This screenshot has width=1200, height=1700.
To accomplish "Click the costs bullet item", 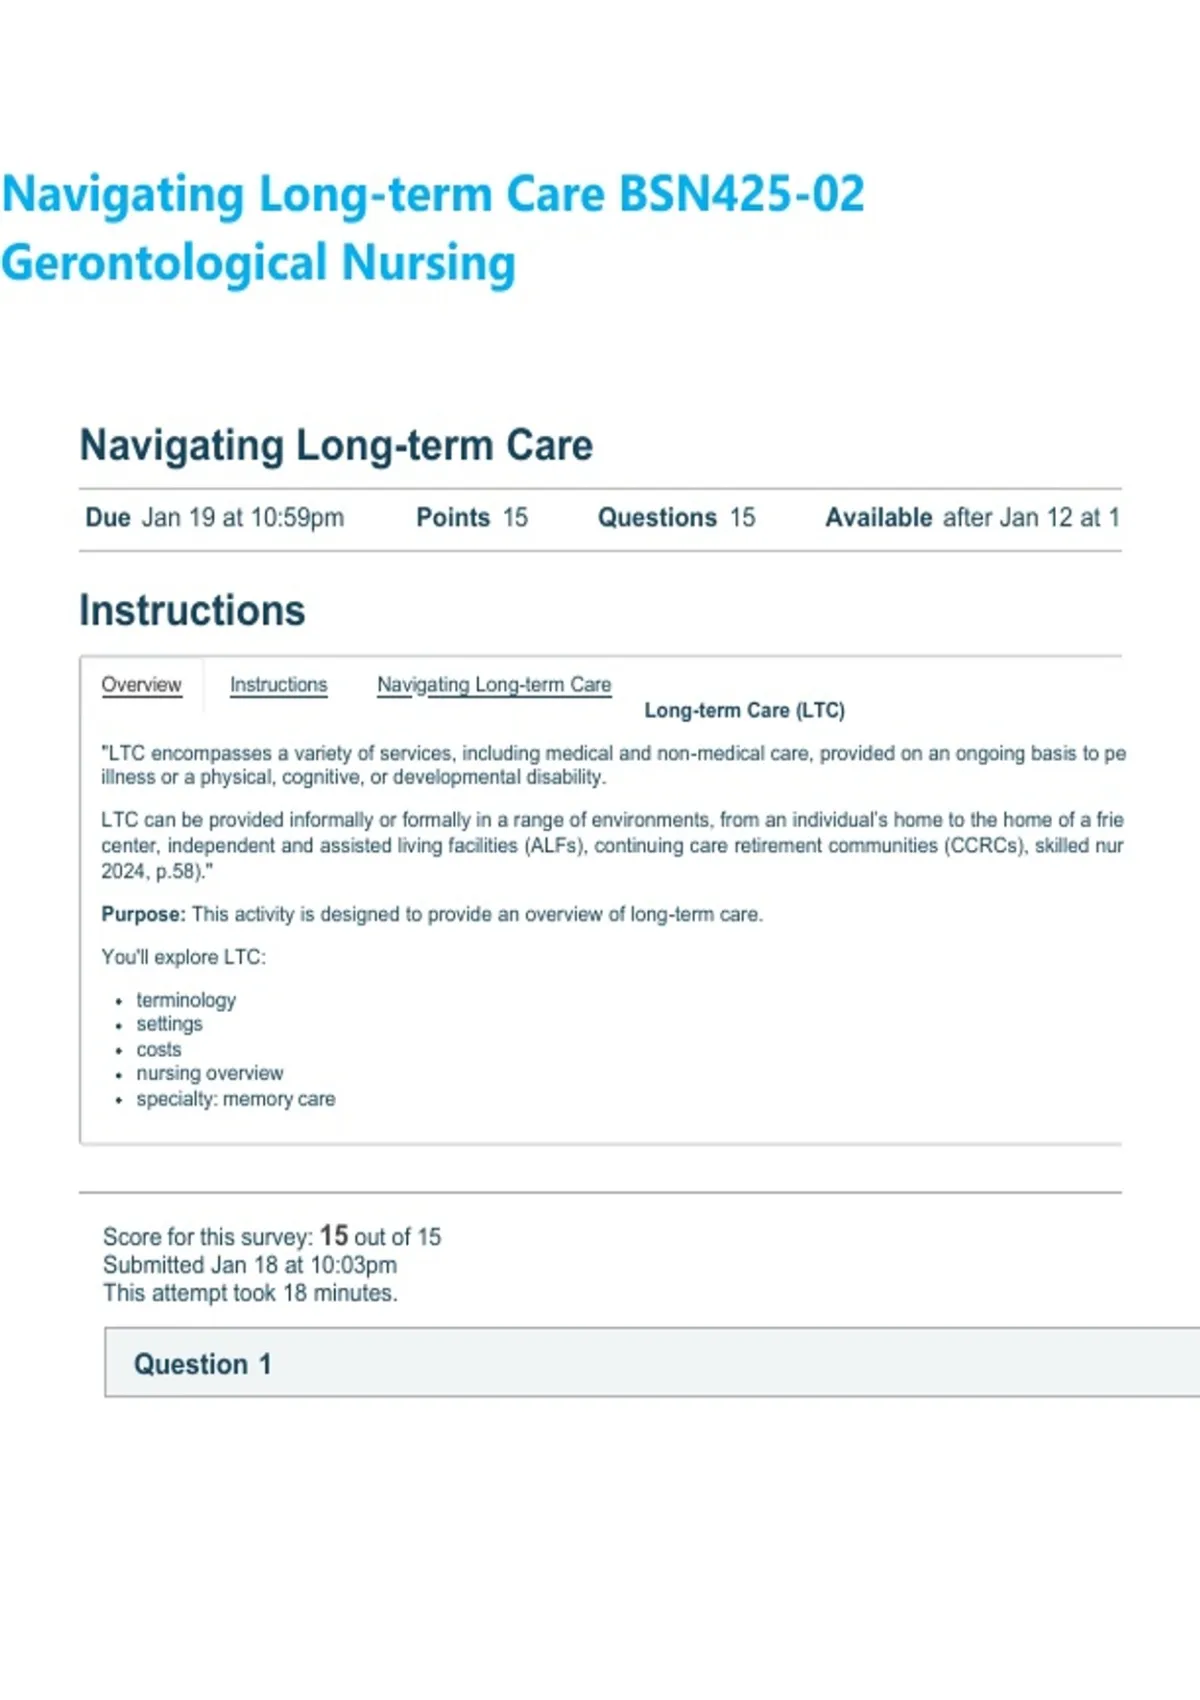I will 159,1049.
